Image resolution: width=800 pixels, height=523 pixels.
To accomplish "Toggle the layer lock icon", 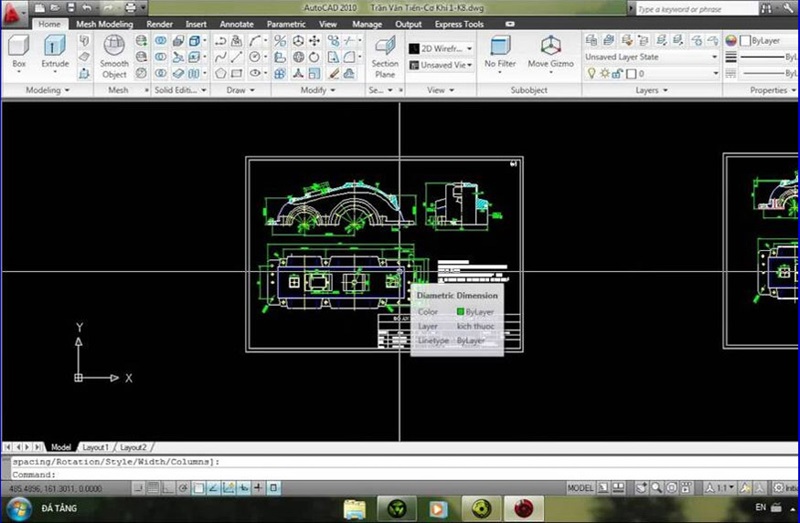I will (617, 73).
